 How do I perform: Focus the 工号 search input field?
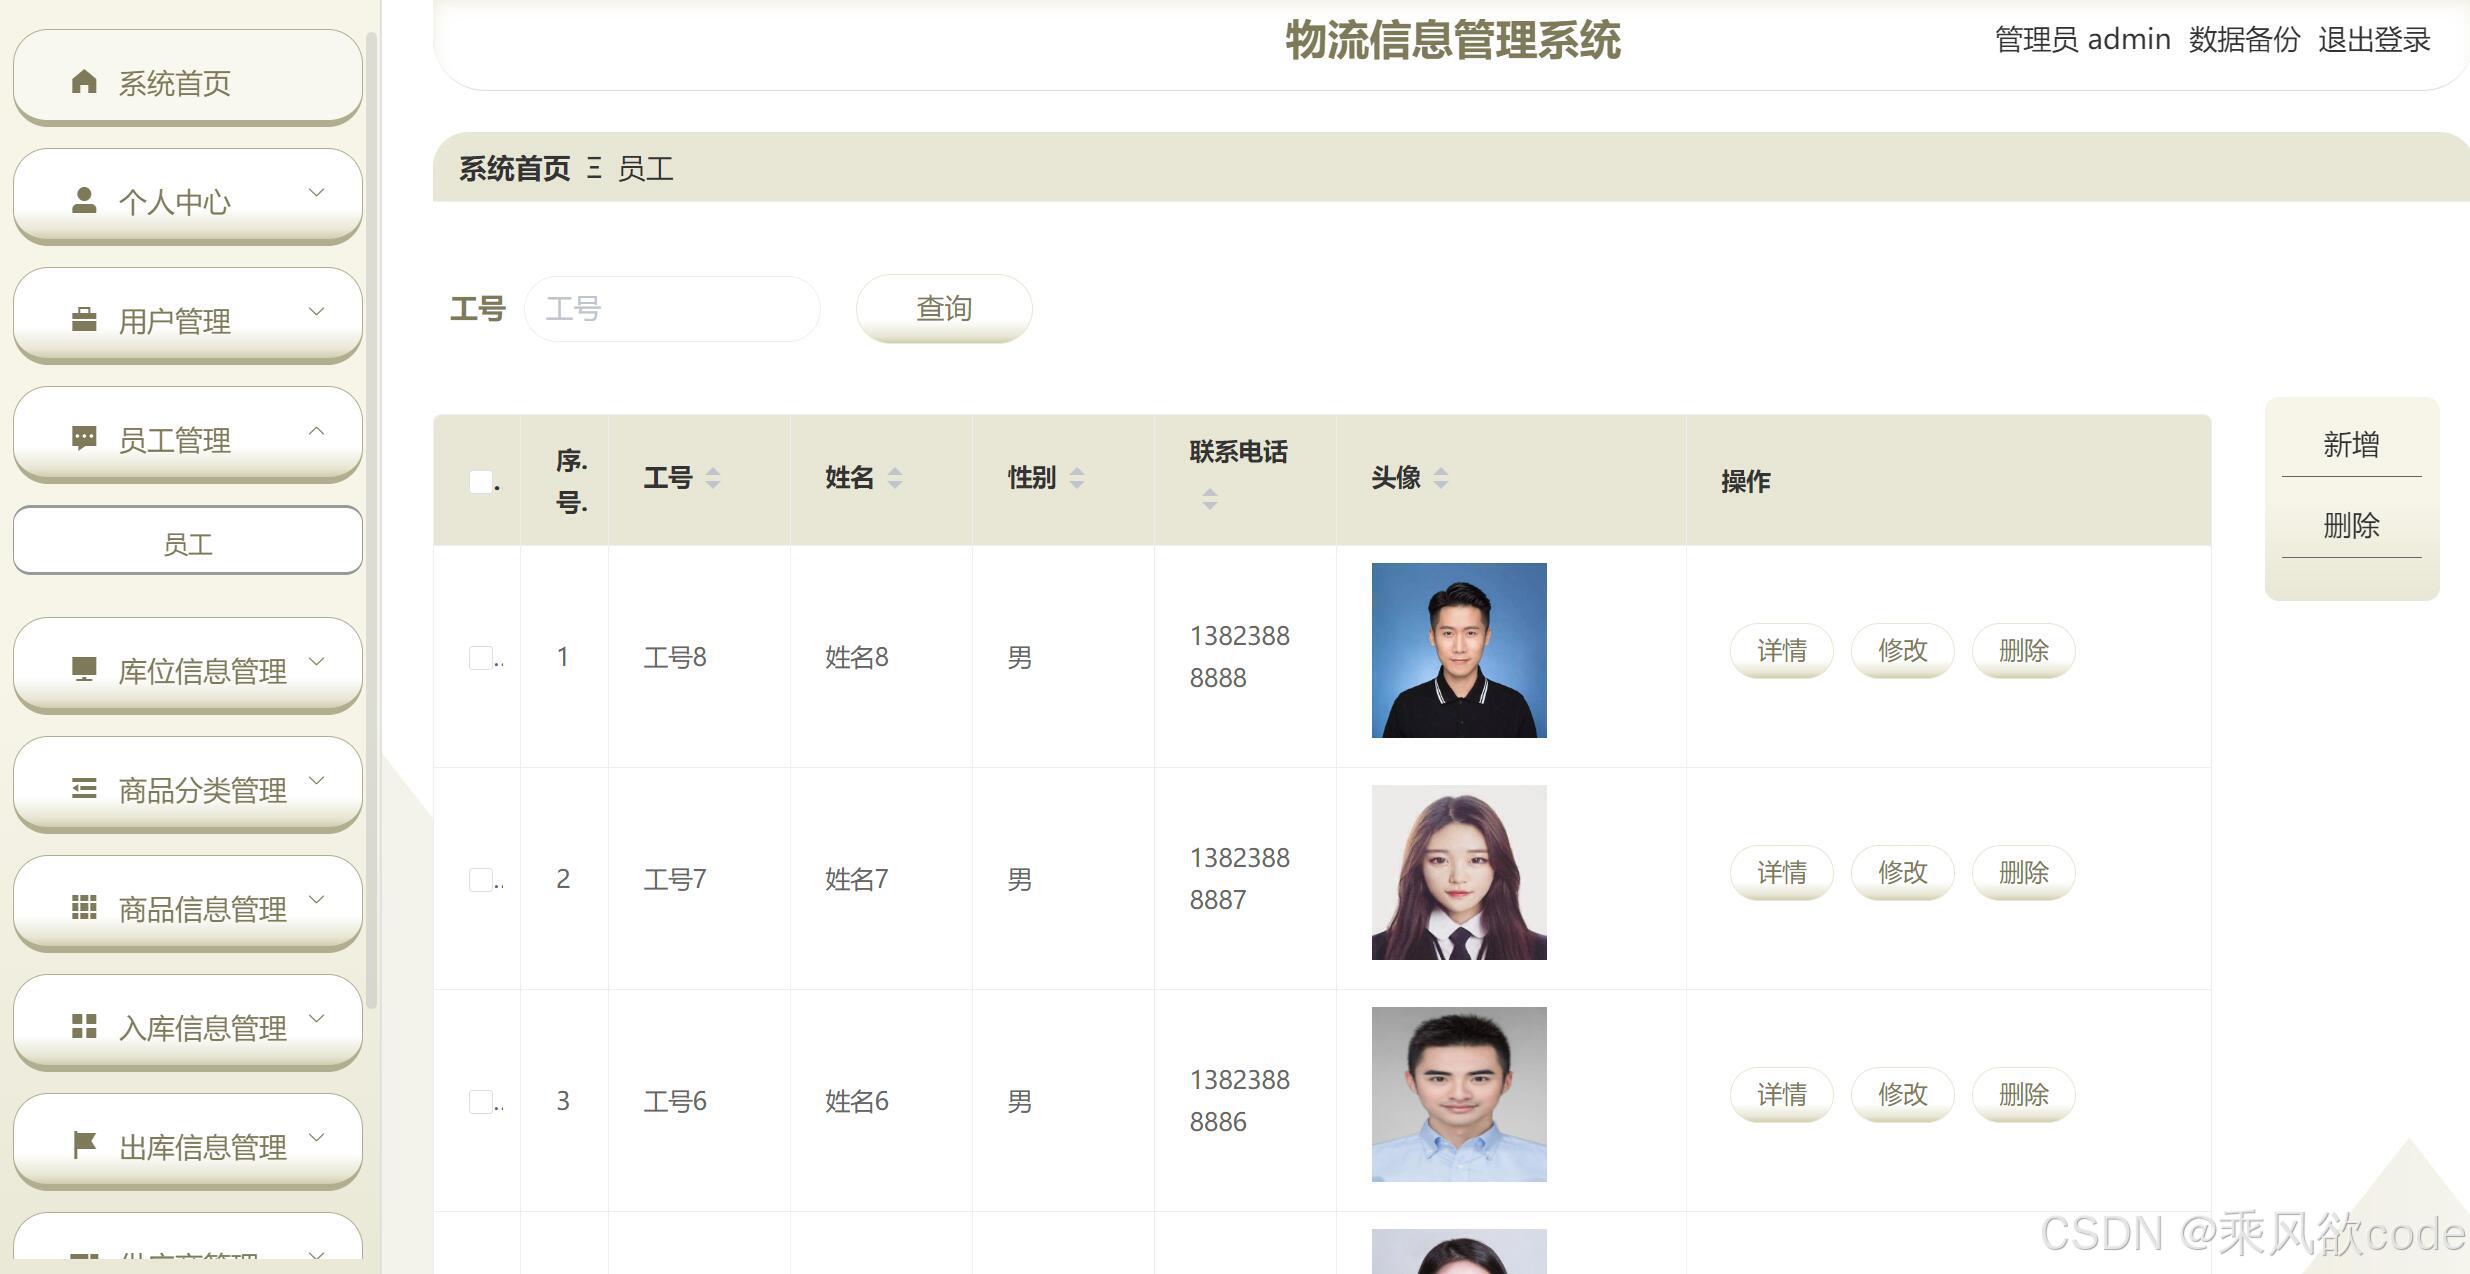click(x=672, y=309)
